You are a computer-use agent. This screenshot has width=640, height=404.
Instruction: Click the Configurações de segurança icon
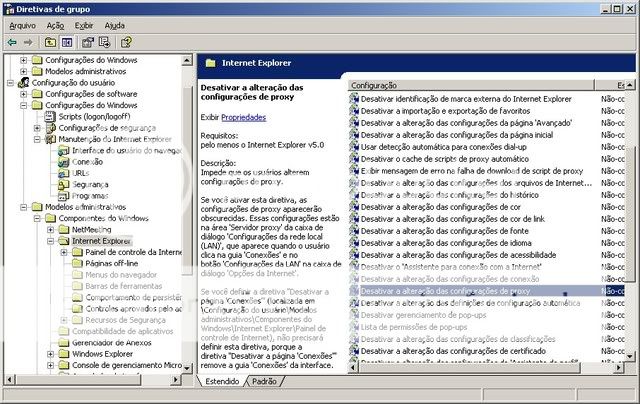coord(51,128)
